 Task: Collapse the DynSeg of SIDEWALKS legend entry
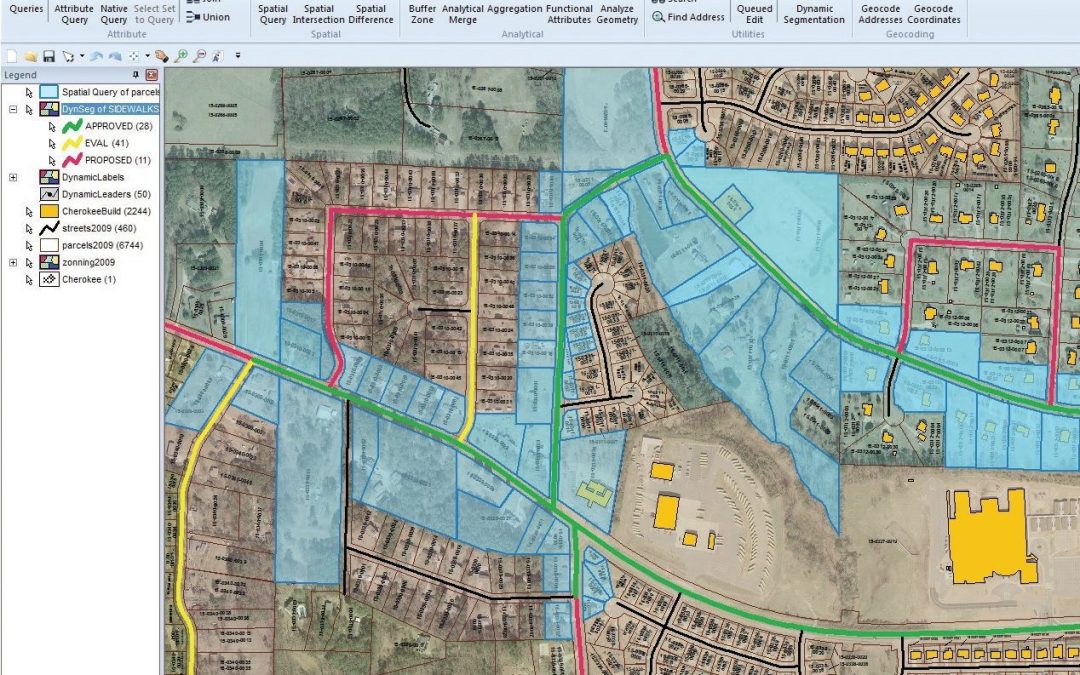pos(13,109)
